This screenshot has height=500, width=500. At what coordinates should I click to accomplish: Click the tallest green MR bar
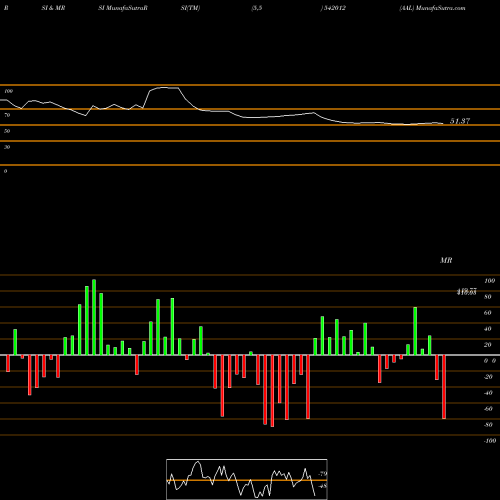[x=94, y=317]
